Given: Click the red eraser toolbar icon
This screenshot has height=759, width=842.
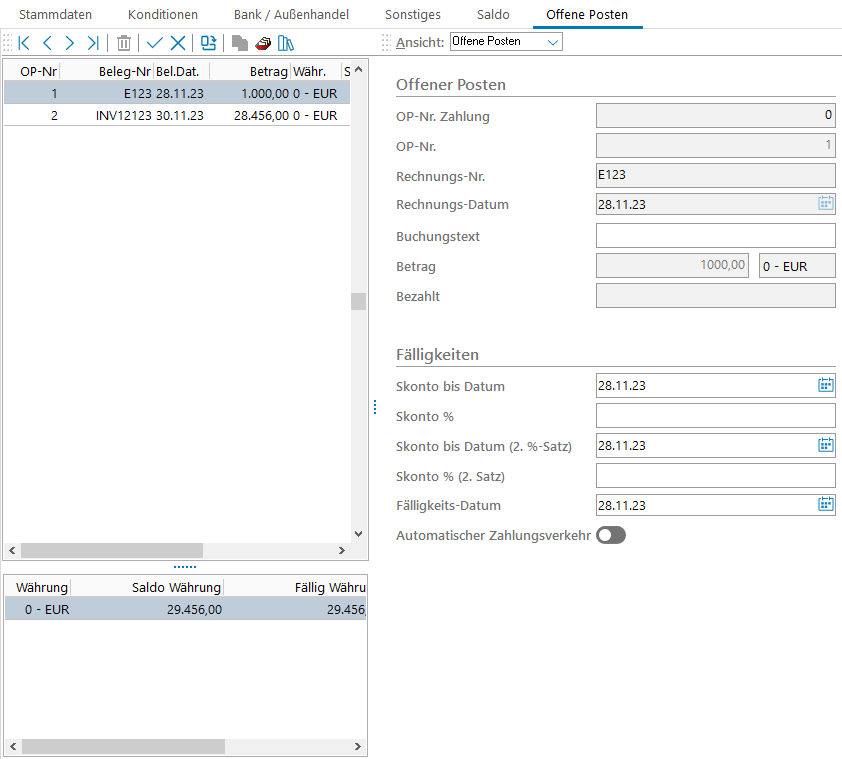Looking at the screenshot, I should 263,43.
